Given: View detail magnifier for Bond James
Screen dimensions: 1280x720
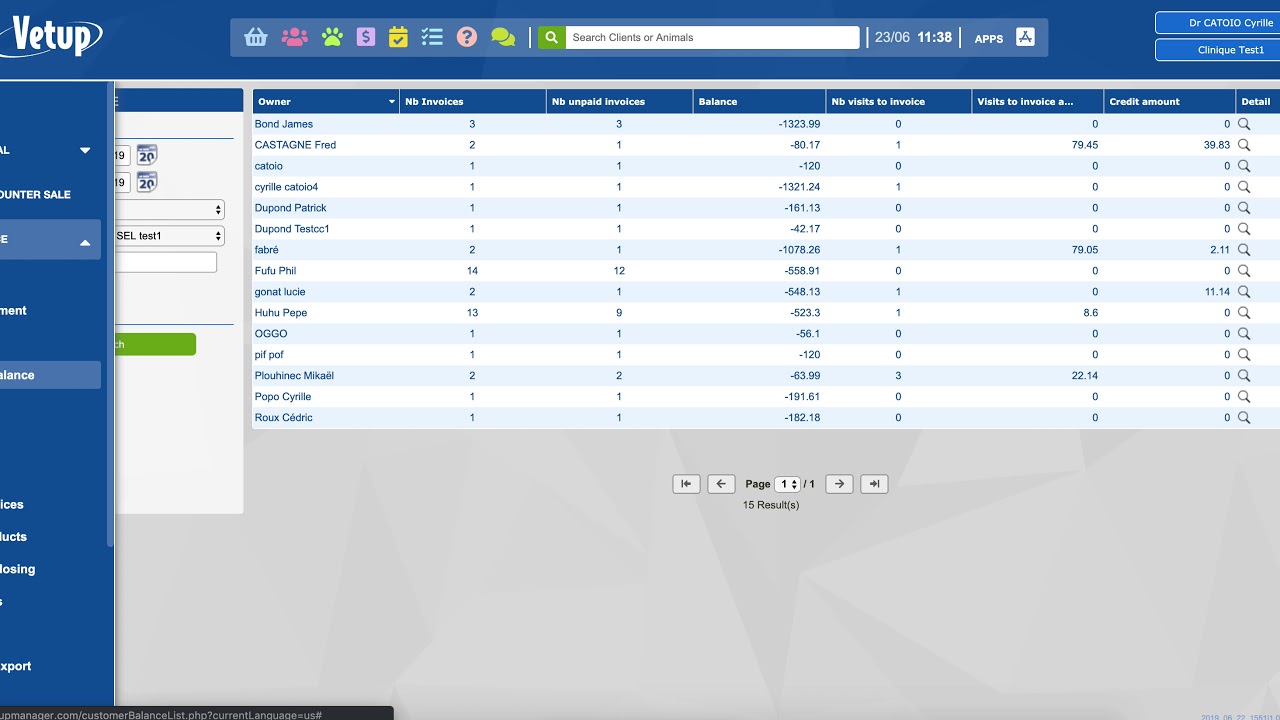Looking at the screenshot, I should (1244, 124).
